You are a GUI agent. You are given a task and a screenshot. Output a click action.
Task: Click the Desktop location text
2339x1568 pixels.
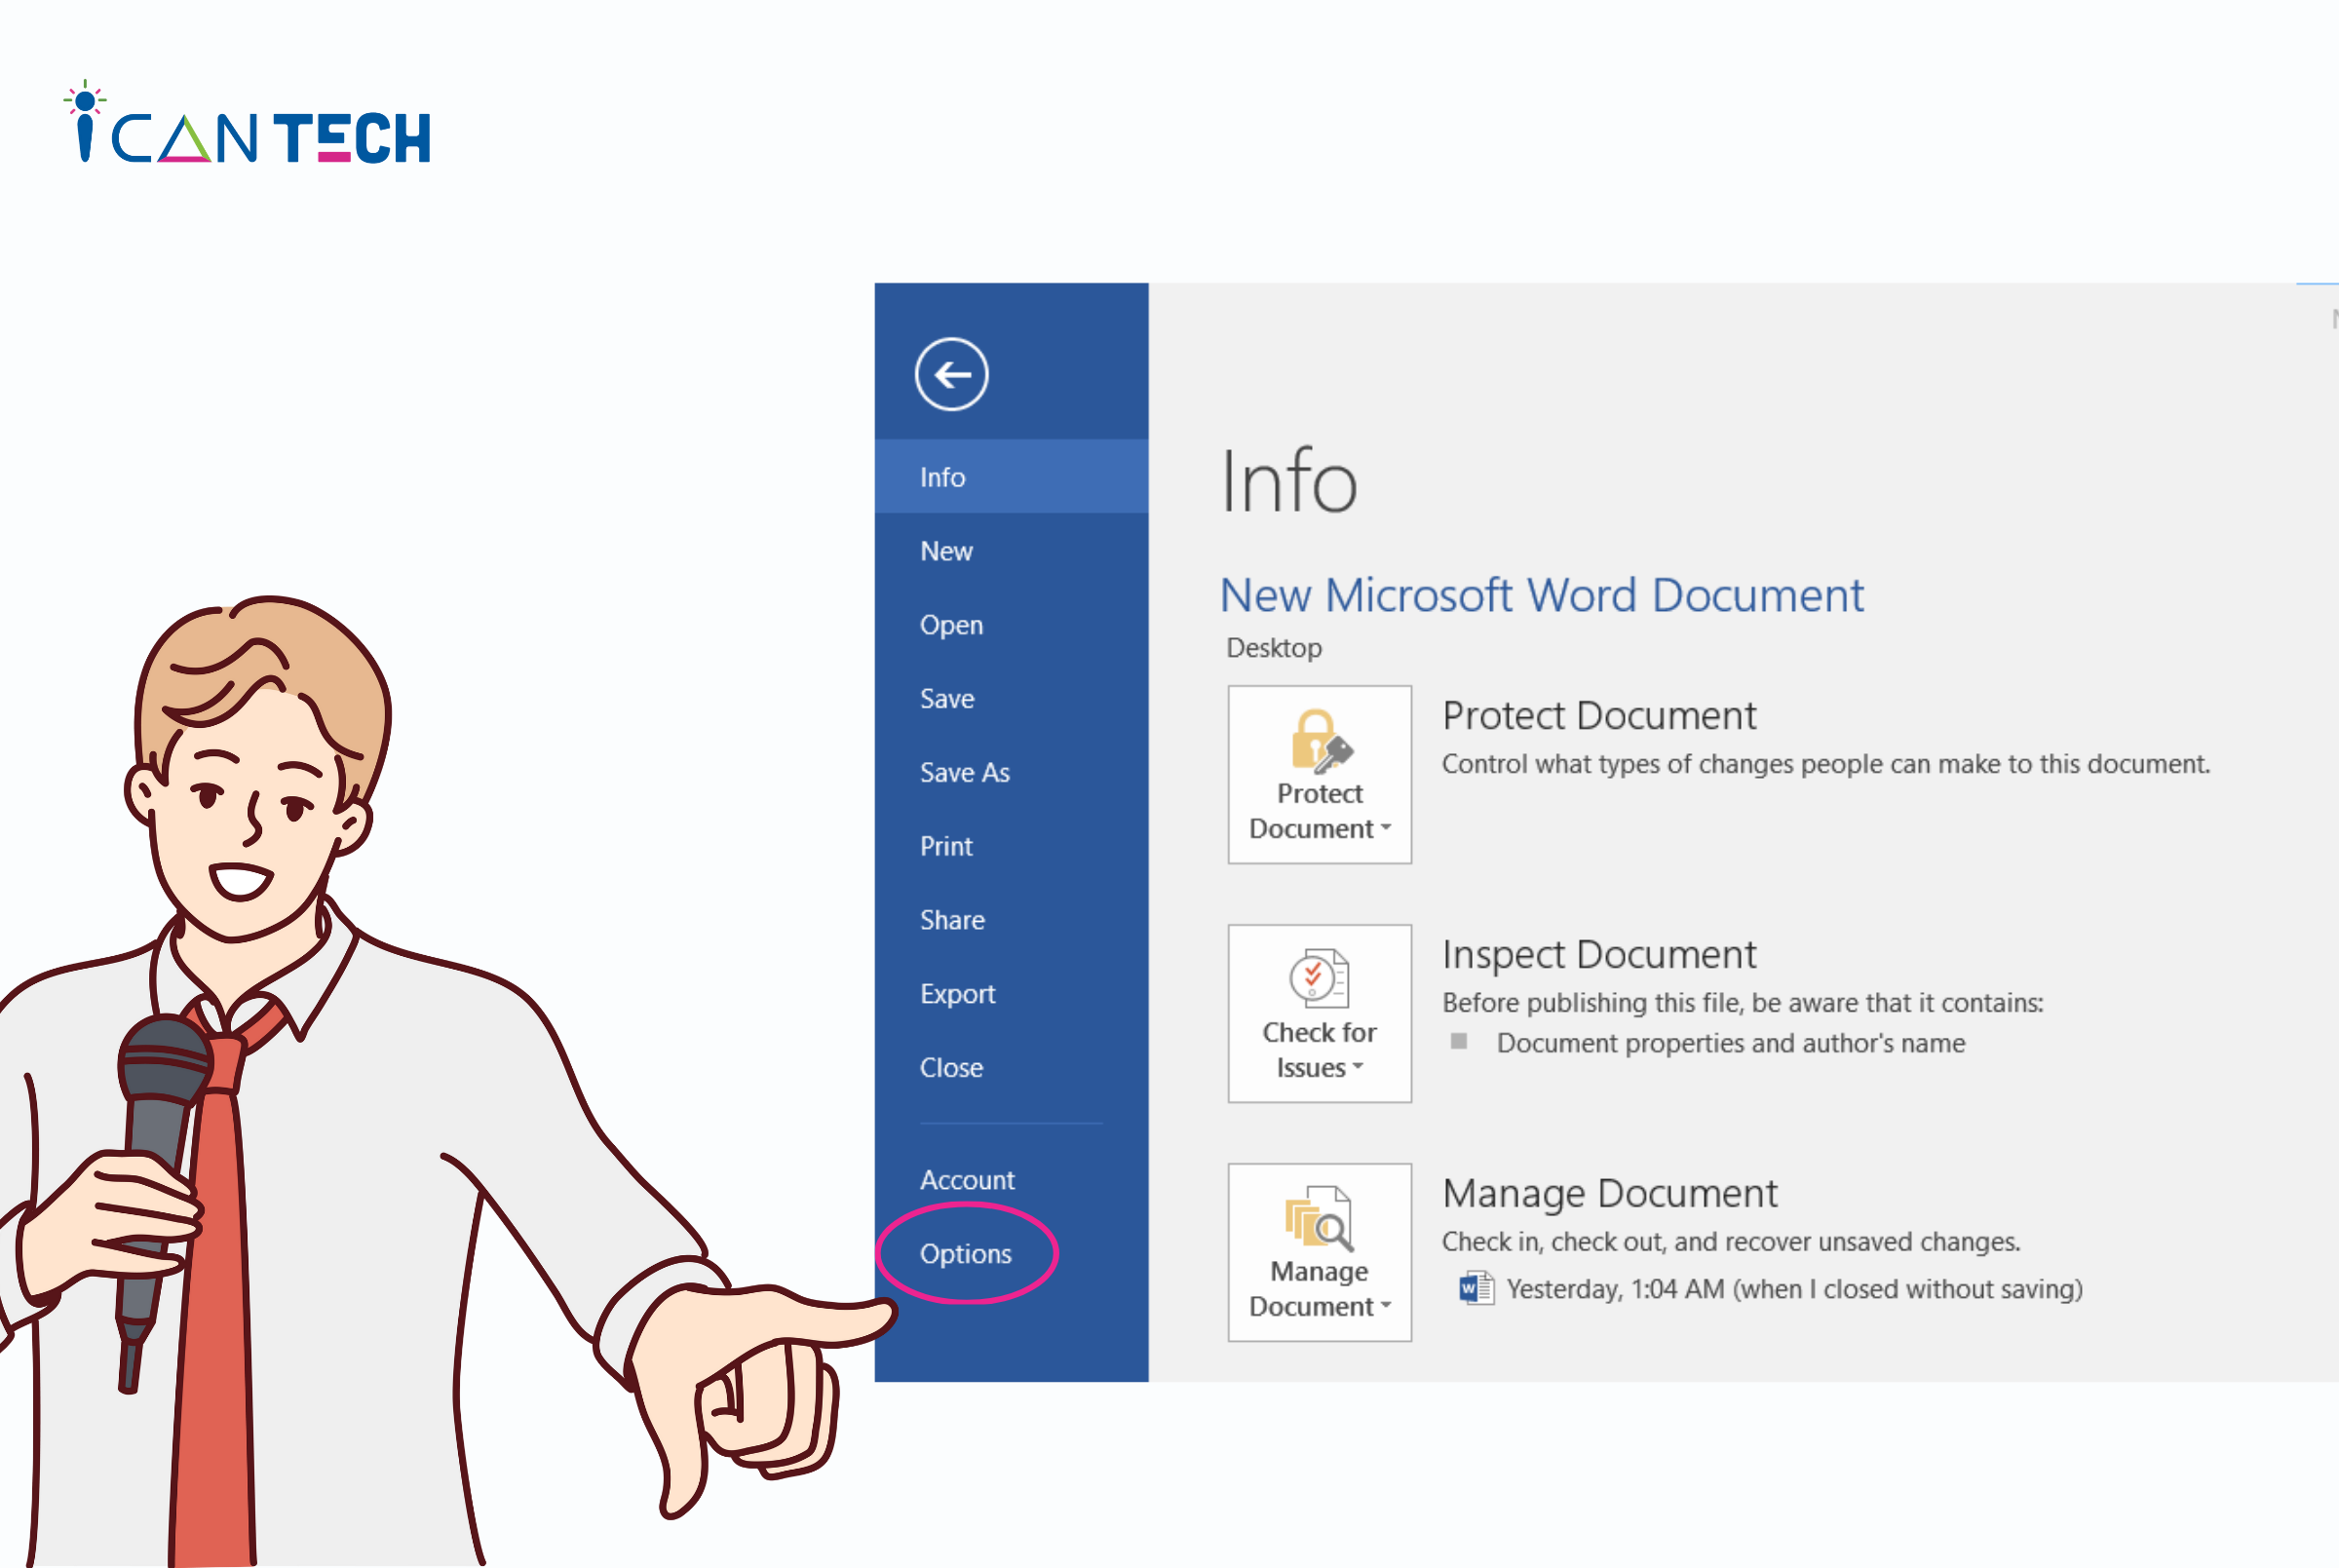tap(1274, 649)
